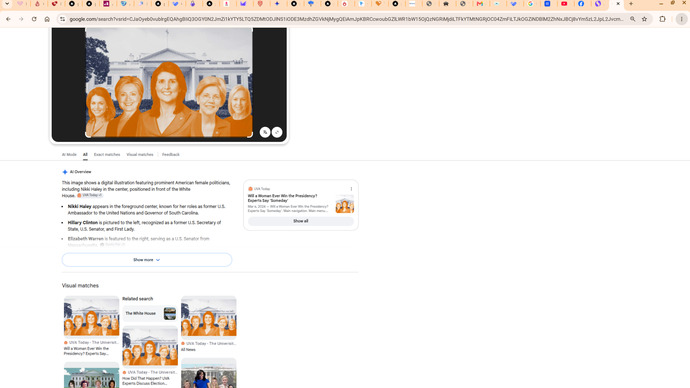Viewport: 690px width, 388px height.
Task: Click the main uploaded image preview
Action: [x=169, y=83]
